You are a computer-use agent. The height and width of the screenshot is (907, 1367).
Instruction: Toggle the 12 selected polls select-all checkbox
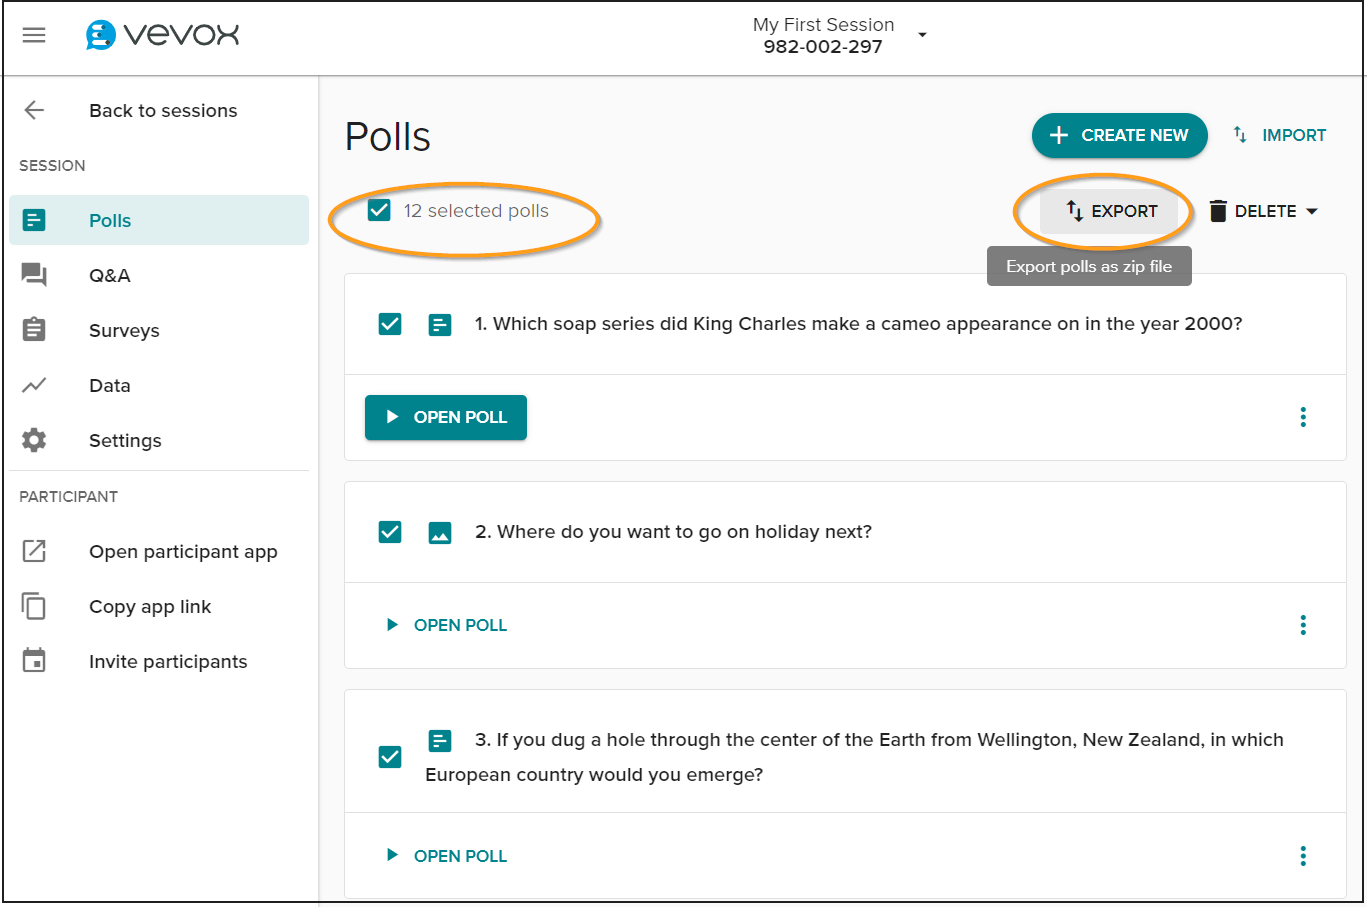(x=379, y=210)
